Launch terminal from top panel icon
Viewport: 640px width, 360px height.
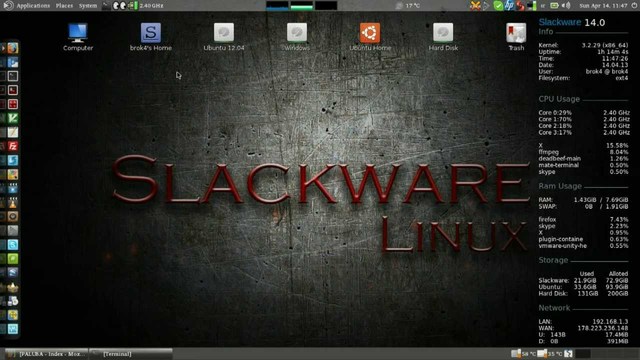point(106,6)
